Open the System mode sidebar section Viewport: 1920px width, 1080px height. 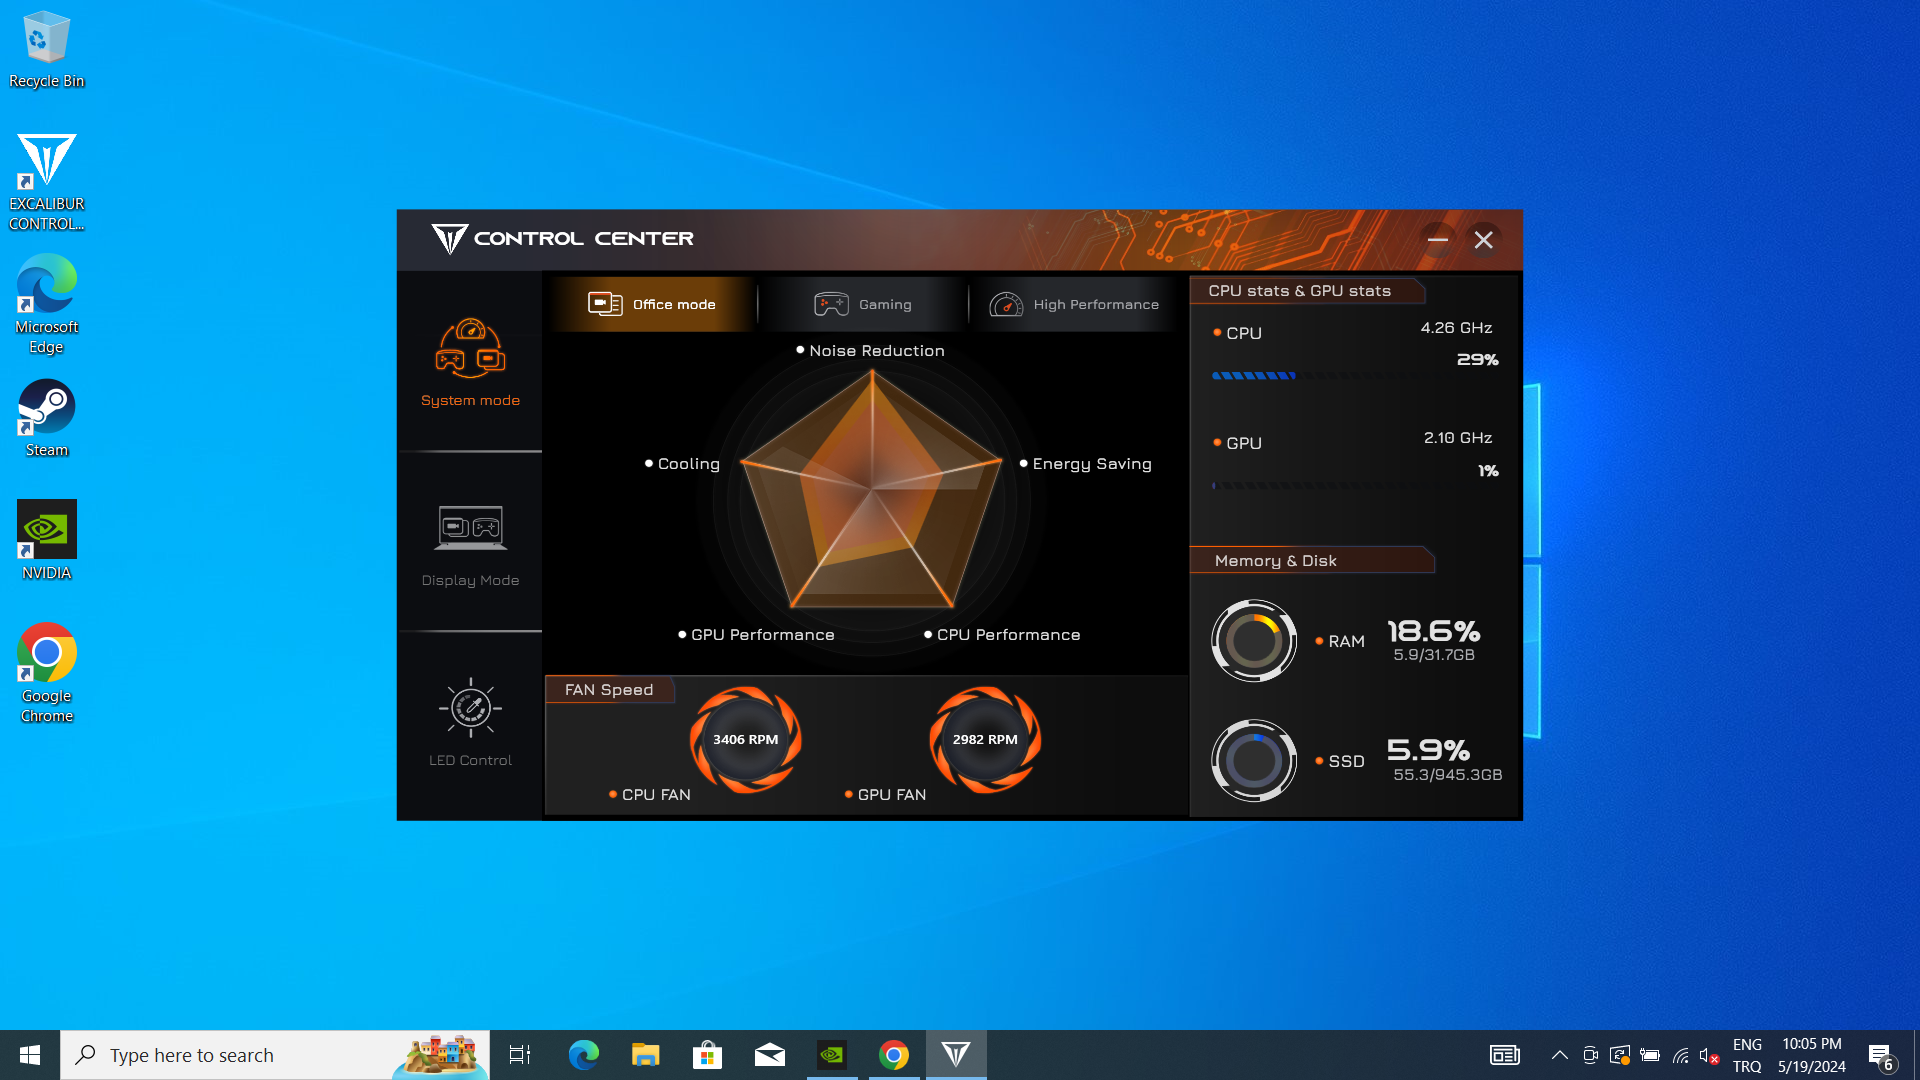[470, 362]
